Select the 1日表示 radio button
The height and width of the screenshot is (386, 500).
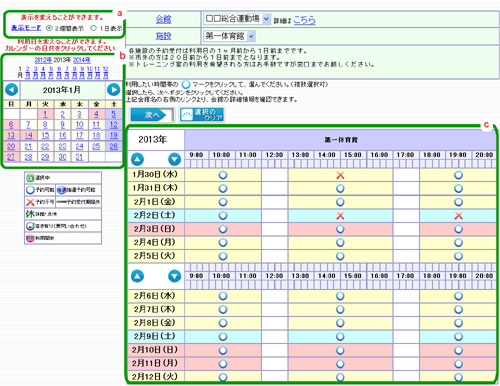coord(94,28)
